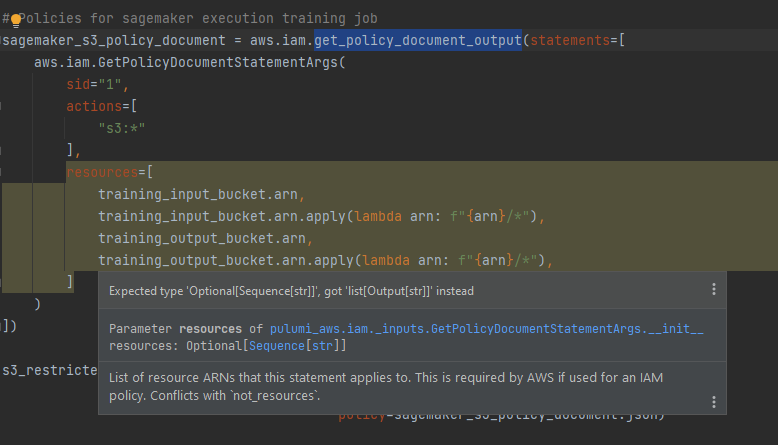This screenshot has width=778, height=445.
Task: Click the 'Expected type' warning message
Action: coord(291,291)
